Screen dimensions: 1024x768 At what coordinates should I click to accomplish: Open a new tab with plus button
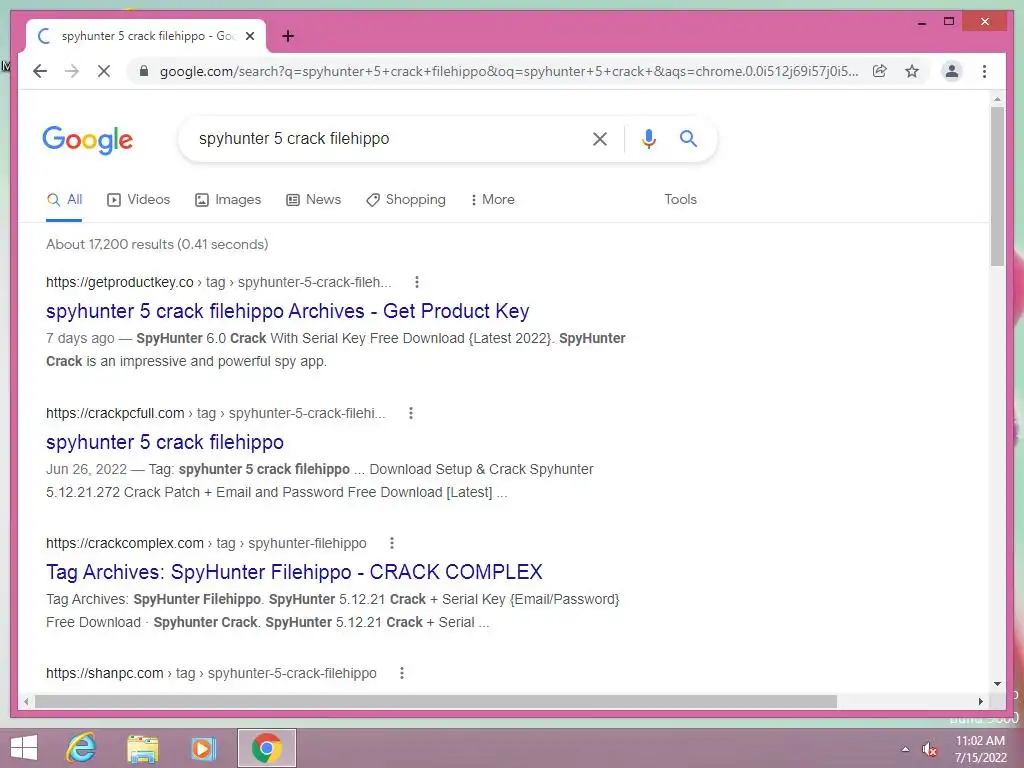click(x=288, y=36)
